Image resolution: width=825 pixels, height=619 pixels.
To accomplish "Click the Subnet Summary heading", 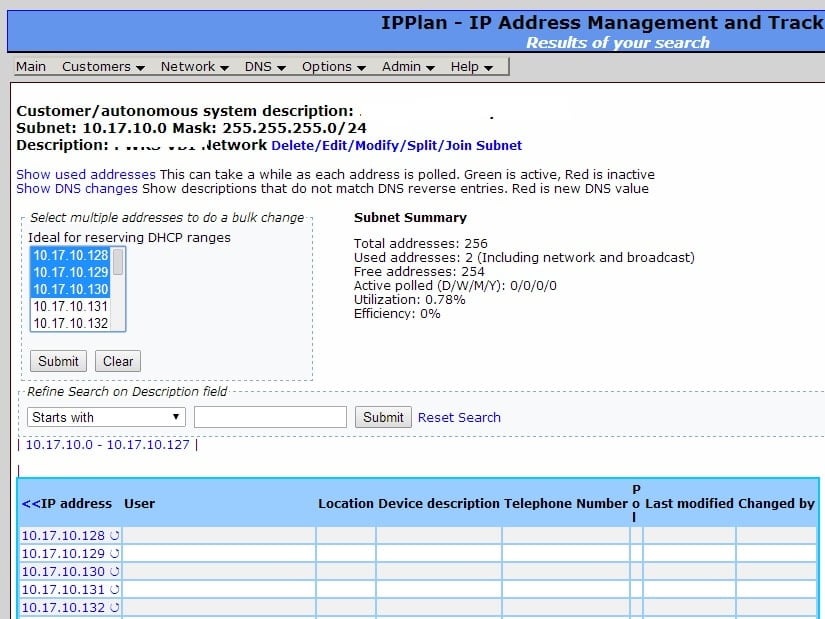I will pos(410,218).
